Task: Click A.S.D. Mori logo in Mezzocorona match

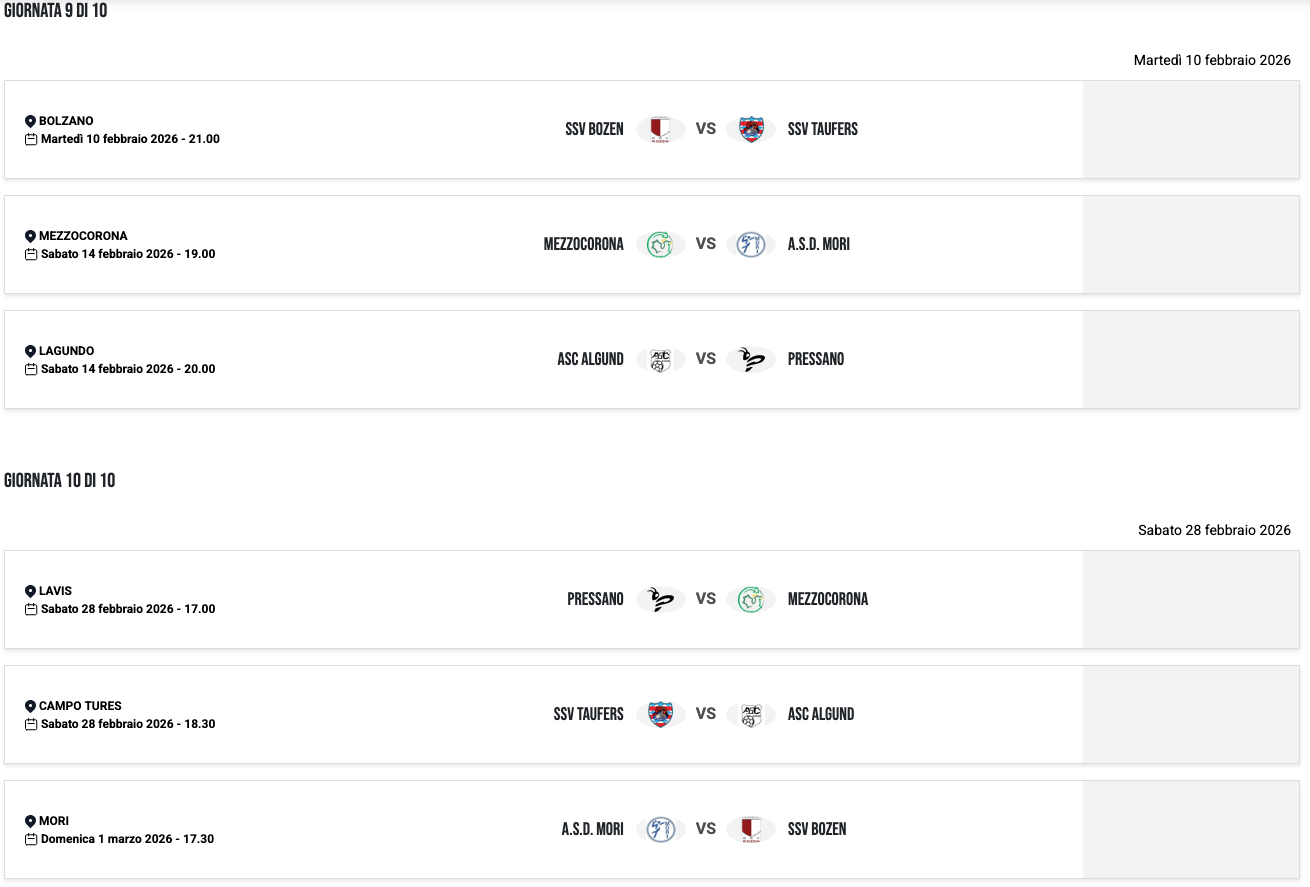Action: (750, 244)
